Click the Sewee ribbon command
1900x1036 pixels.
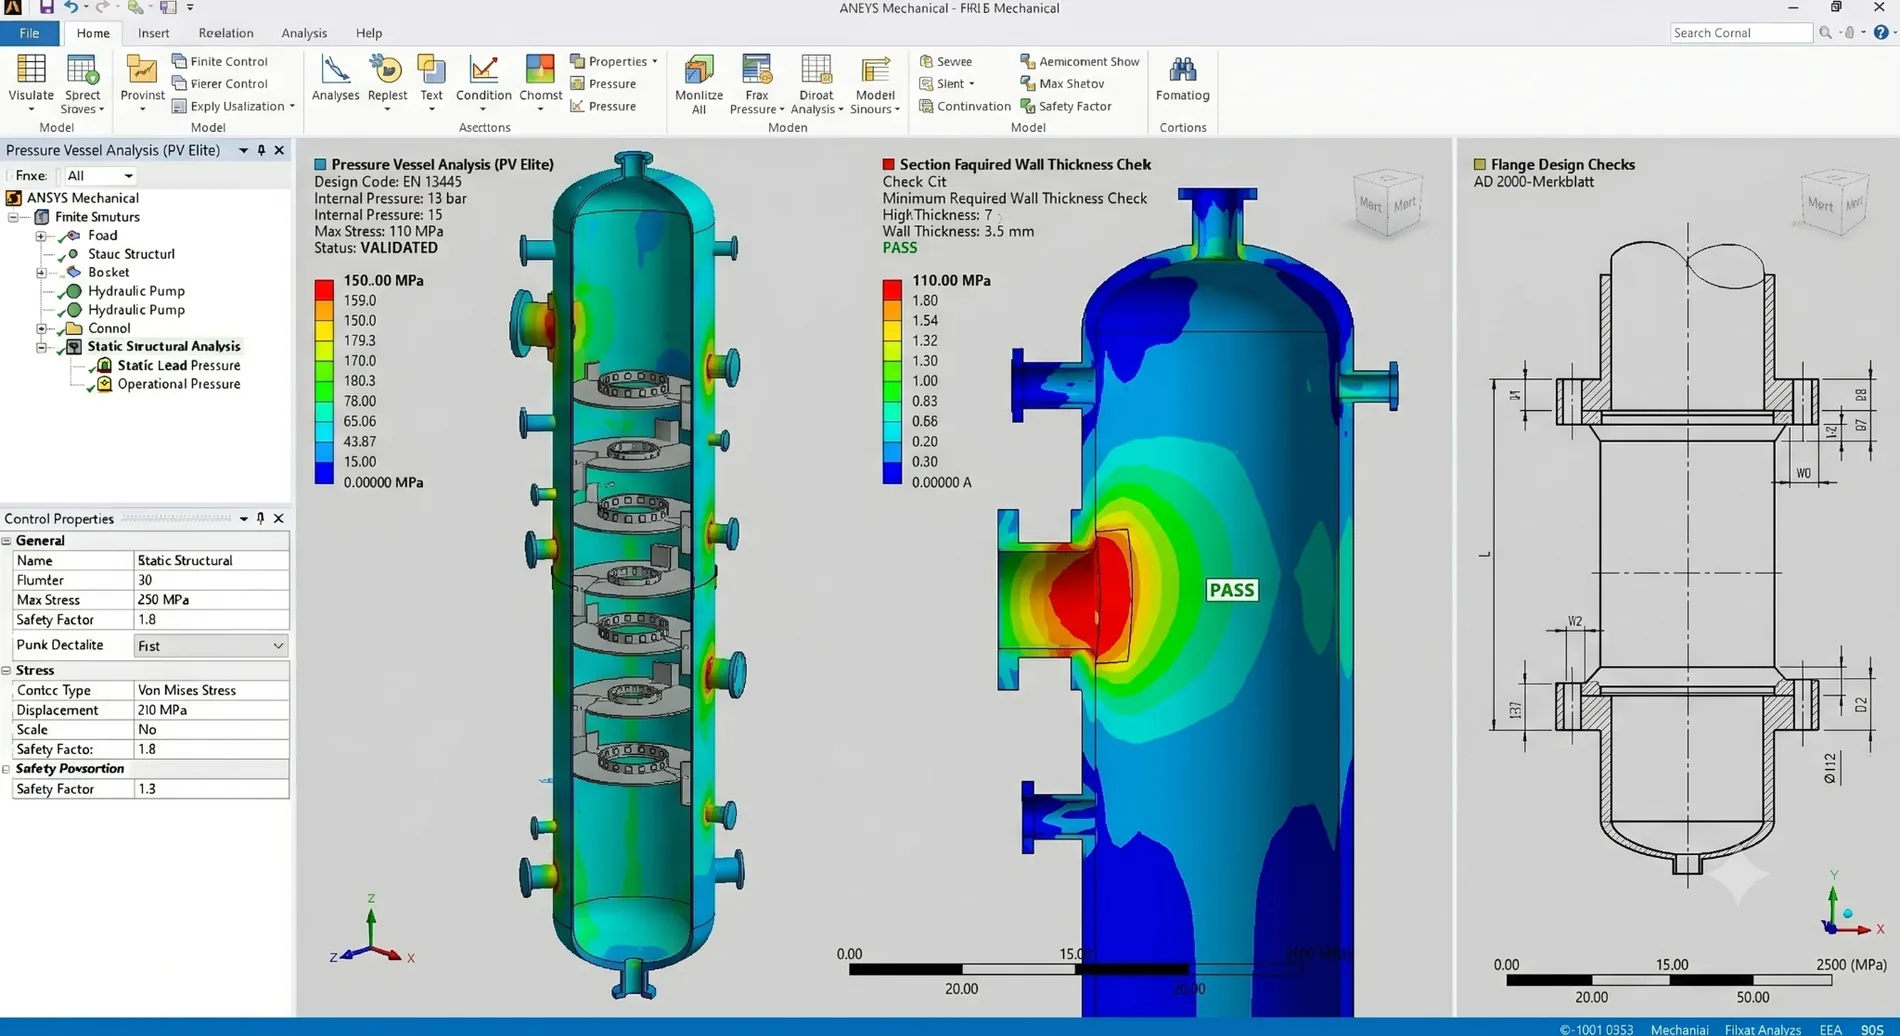tap(945, 61)
